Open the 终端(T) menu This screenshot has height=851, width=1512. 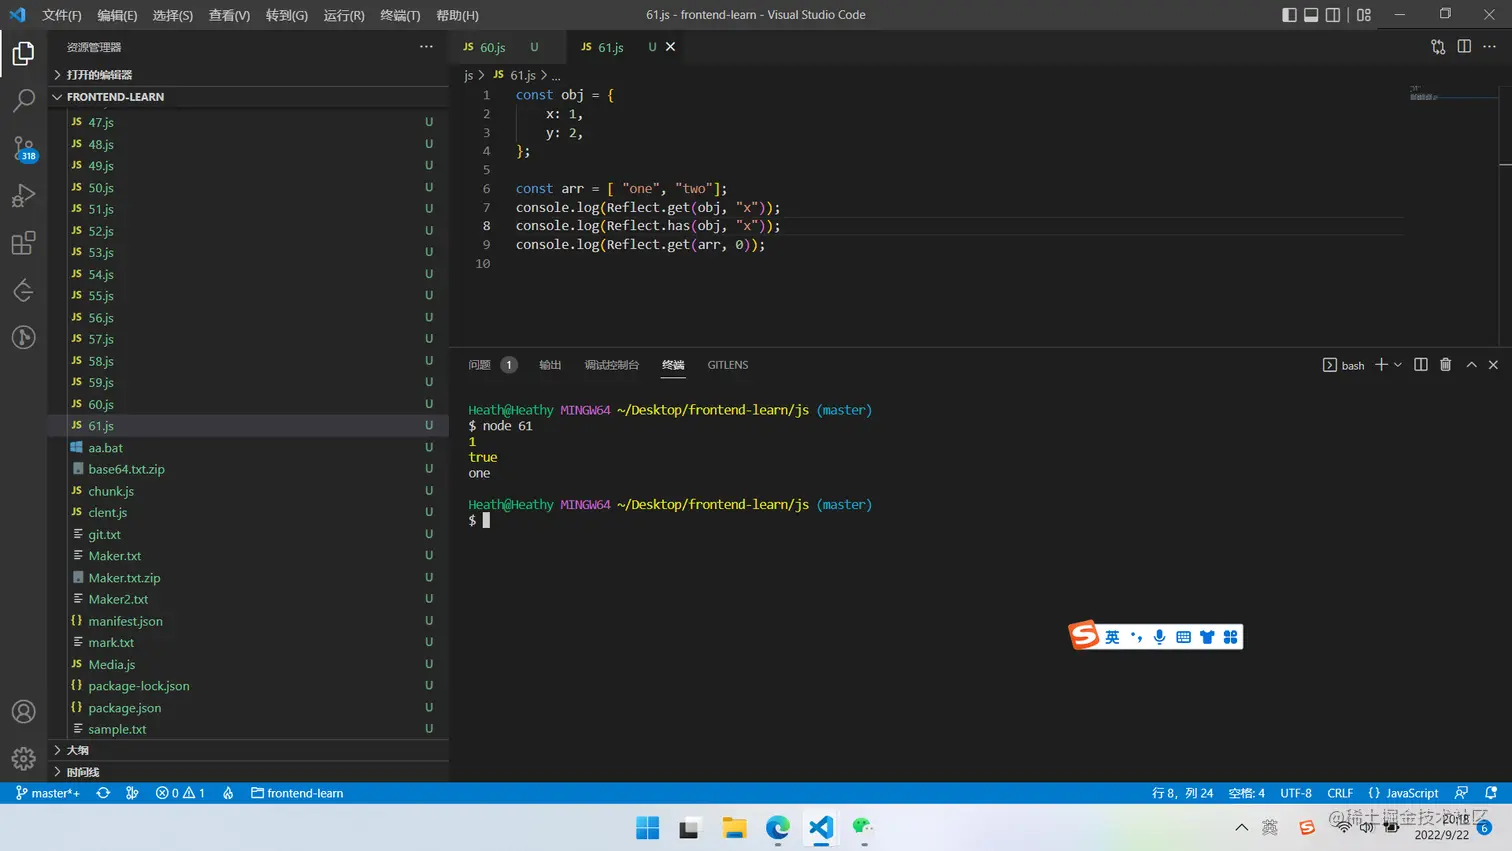pos(400,15)
